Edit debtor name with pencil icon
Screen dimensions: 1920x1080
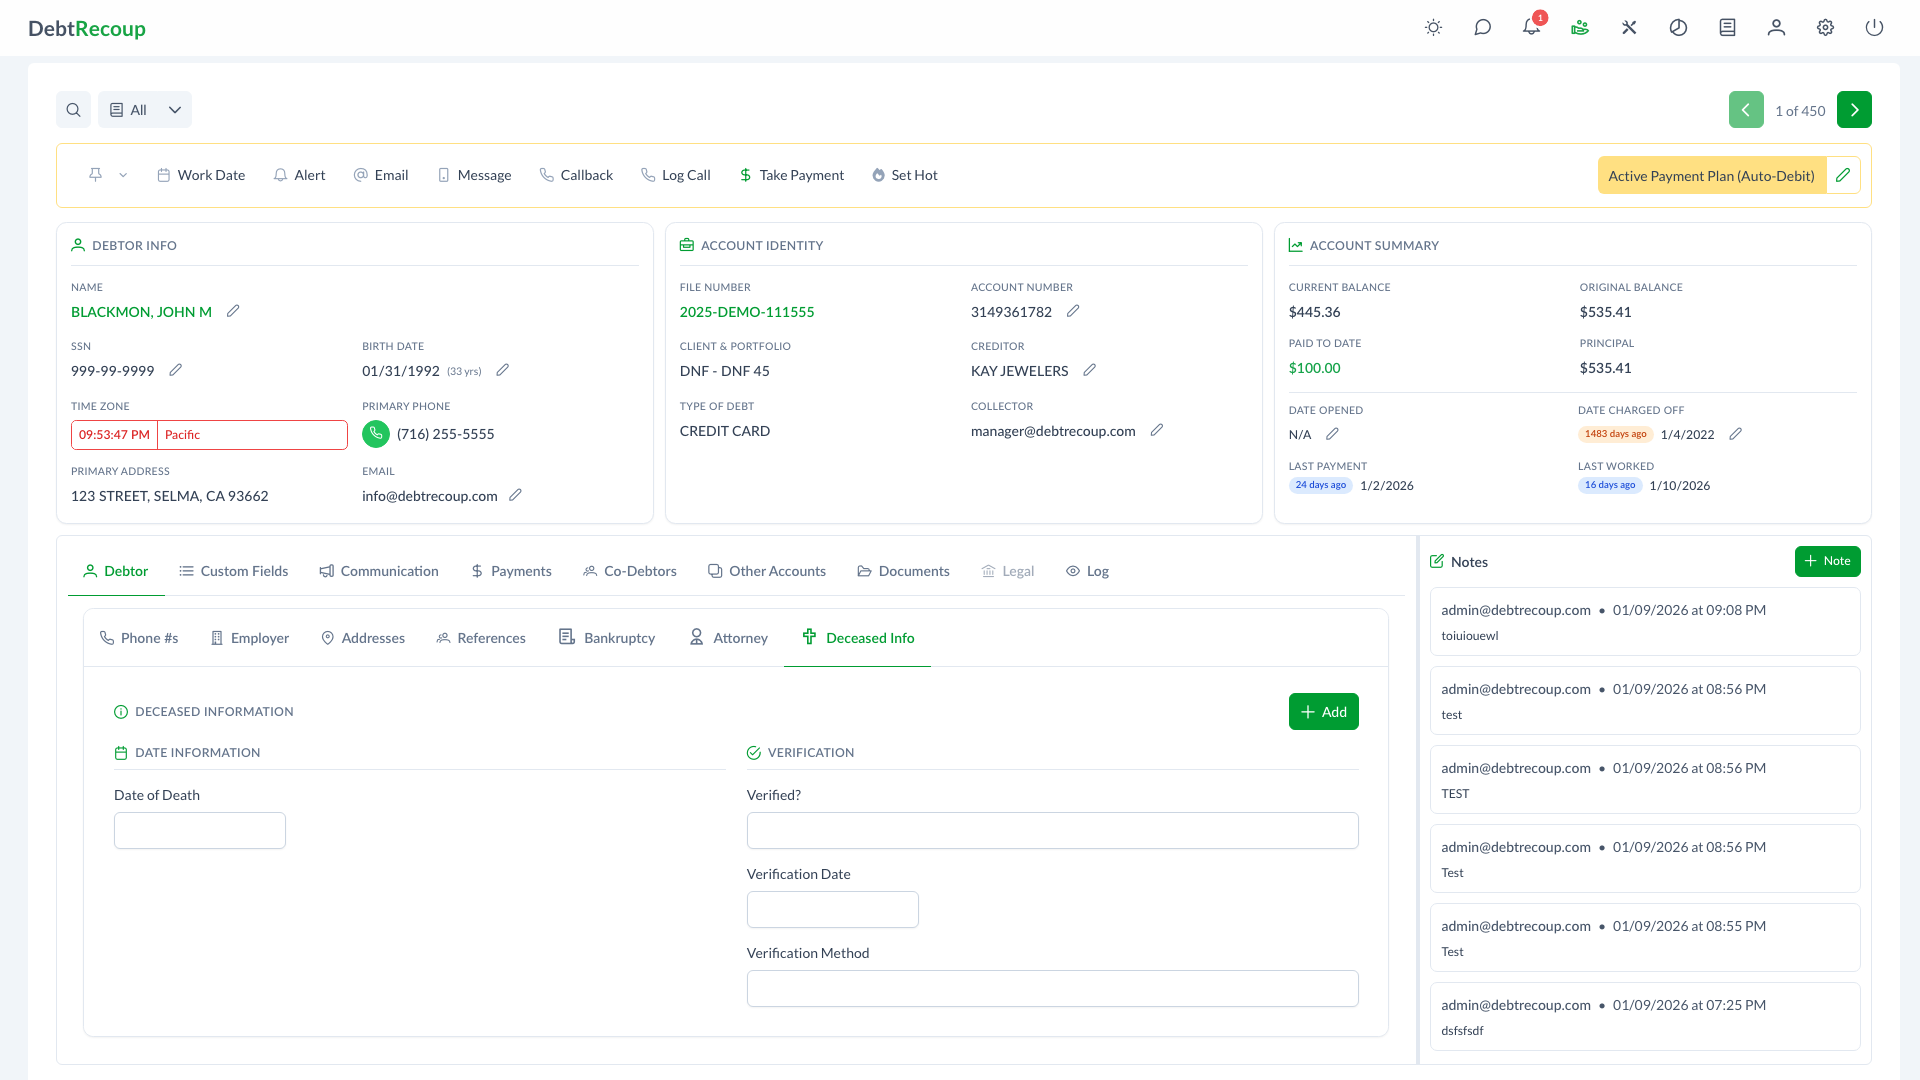[x=233, y=311]
